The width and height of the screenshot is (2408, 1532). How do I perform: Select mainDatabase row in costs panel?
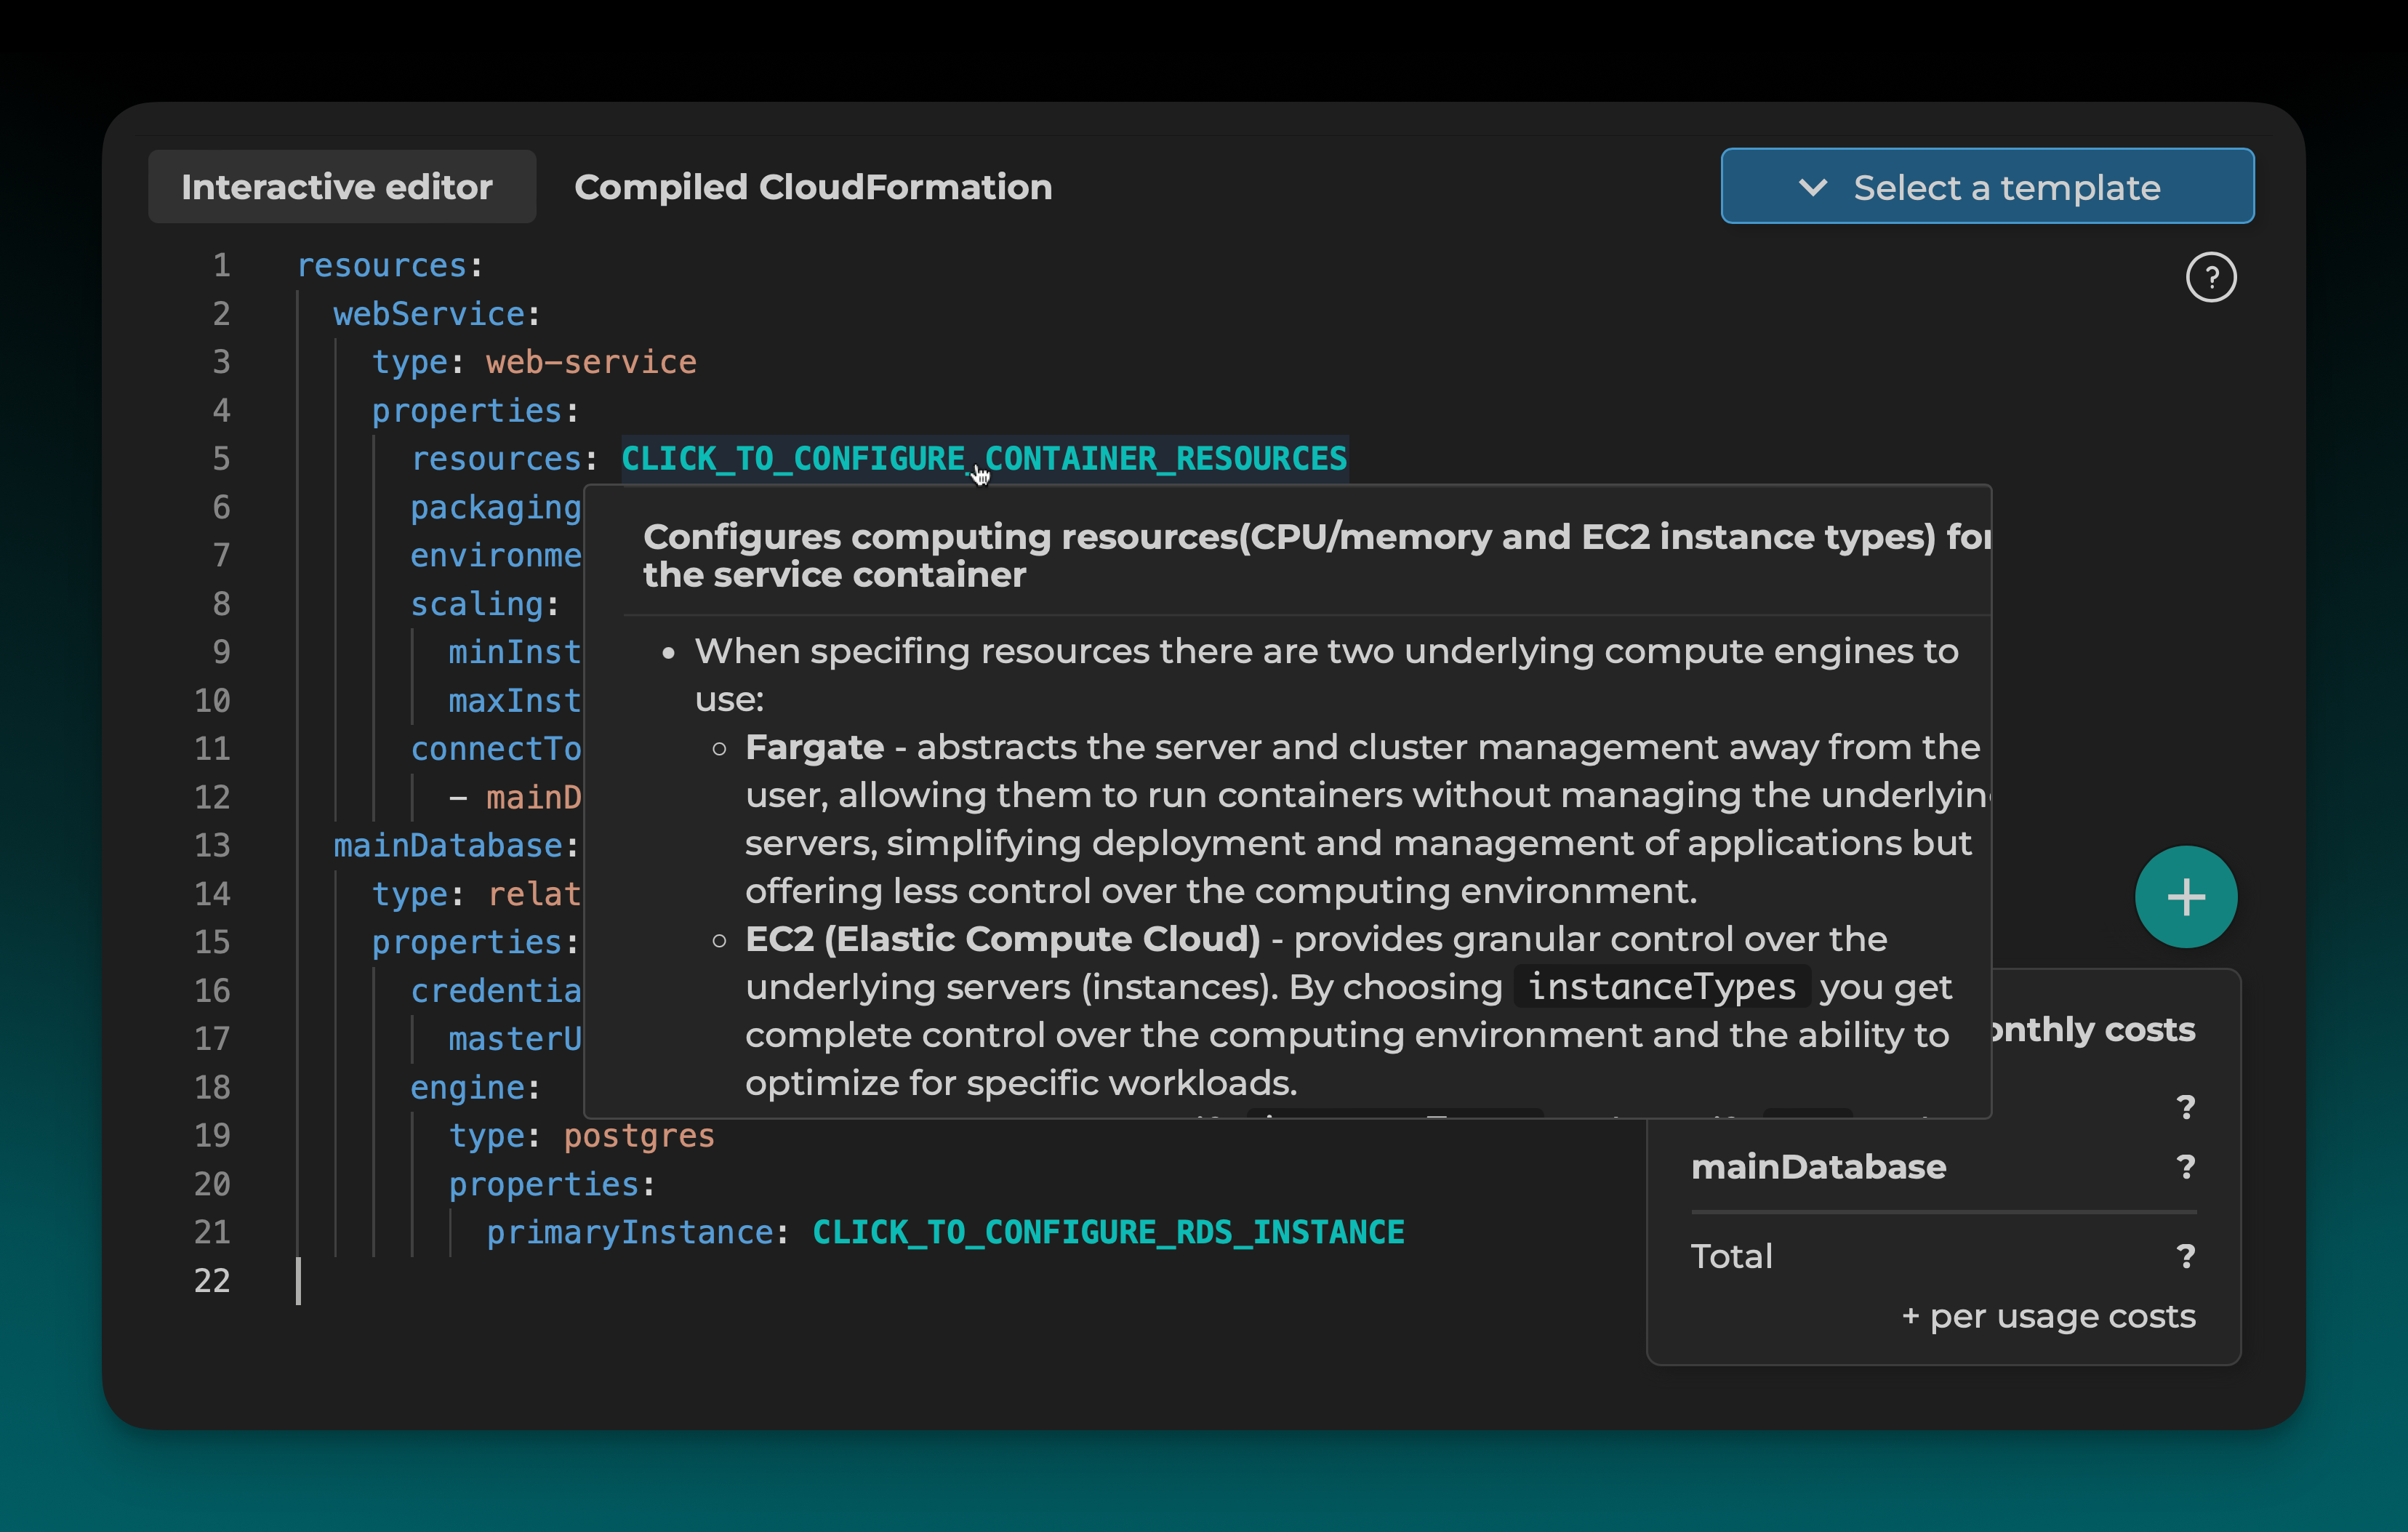[x=1943, y=1167]
